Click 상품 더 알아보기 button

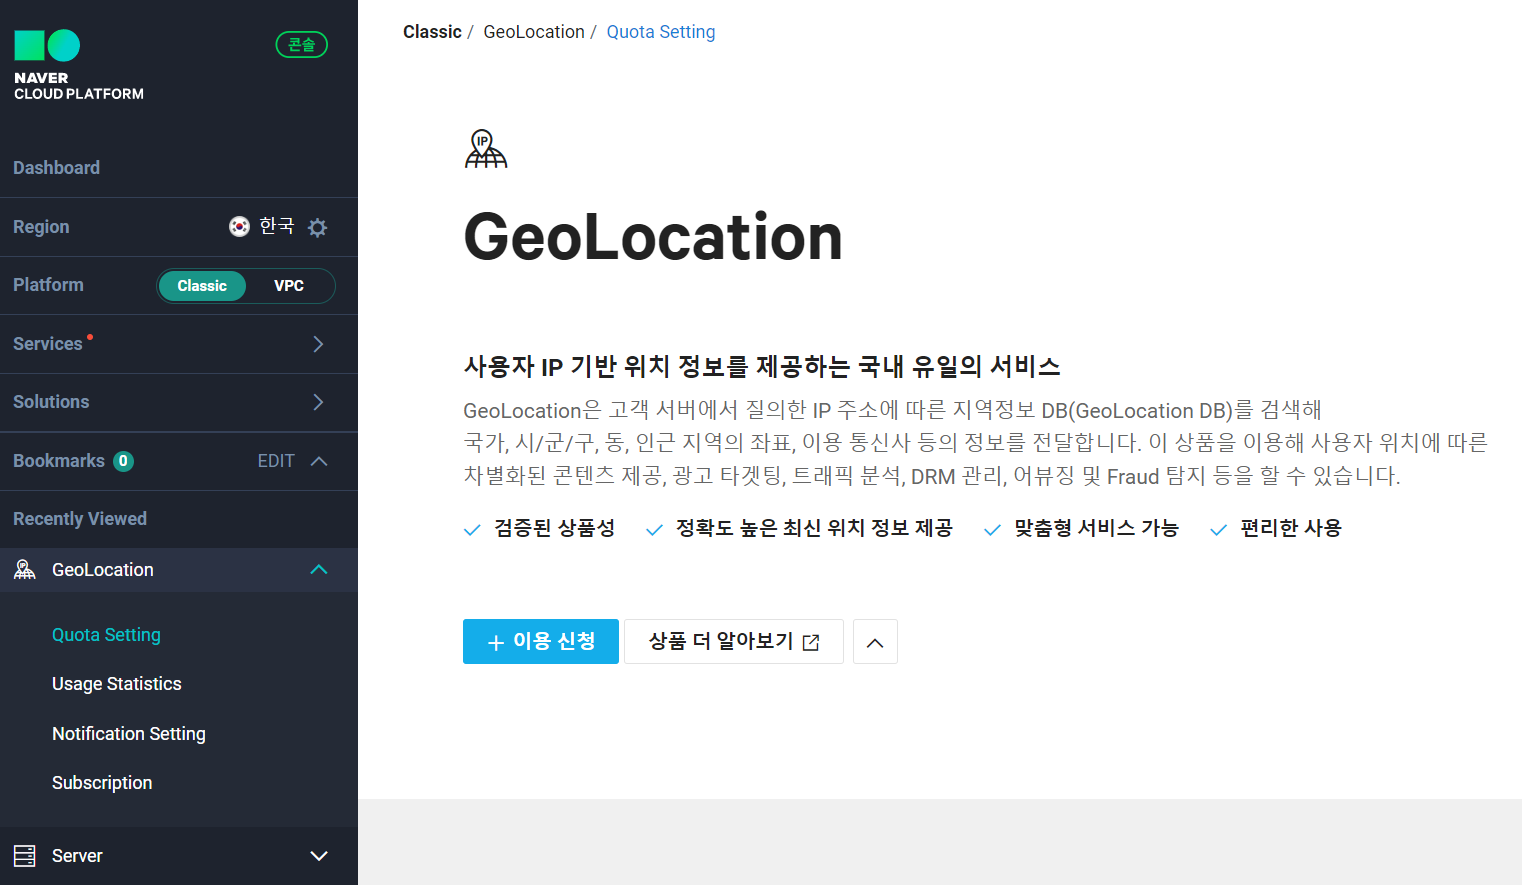(x=734, y=642)
